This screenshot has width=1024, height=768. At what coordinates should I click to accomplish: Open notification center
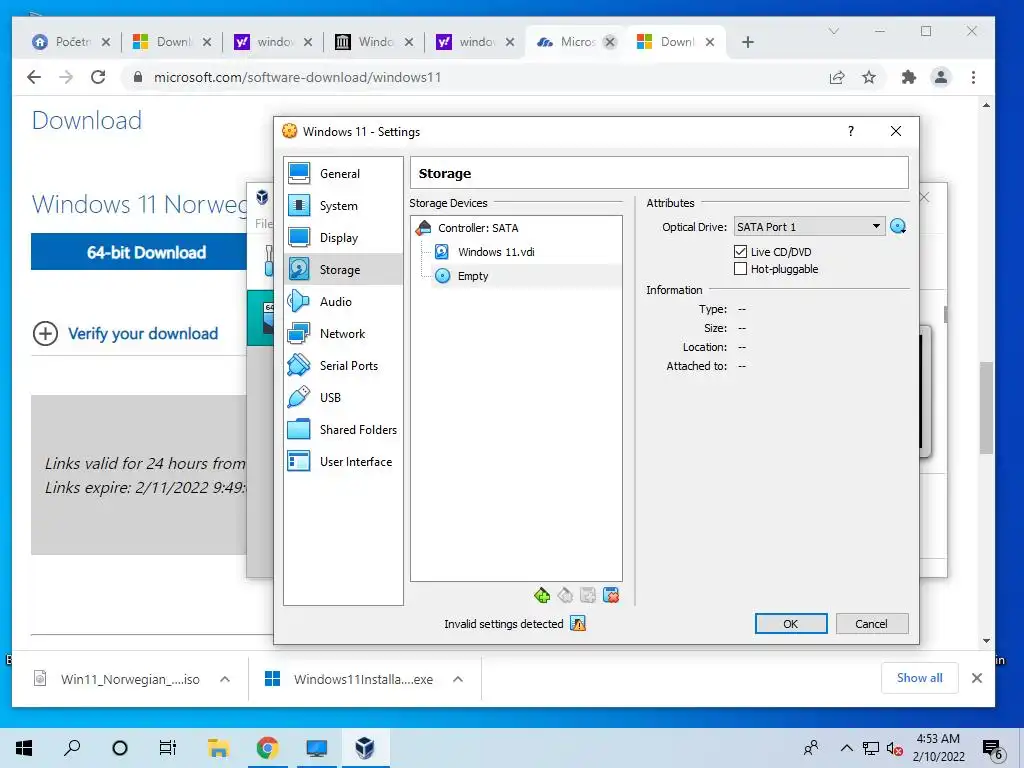[992, 750]
